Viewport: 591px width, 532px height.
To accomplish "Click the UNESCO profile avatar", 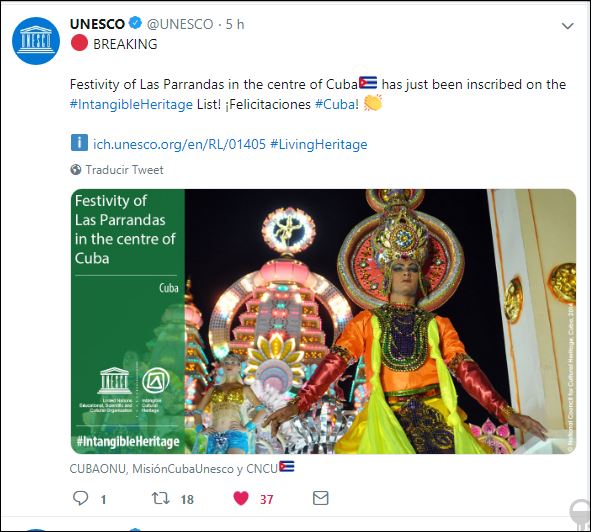I will [36, 41].
